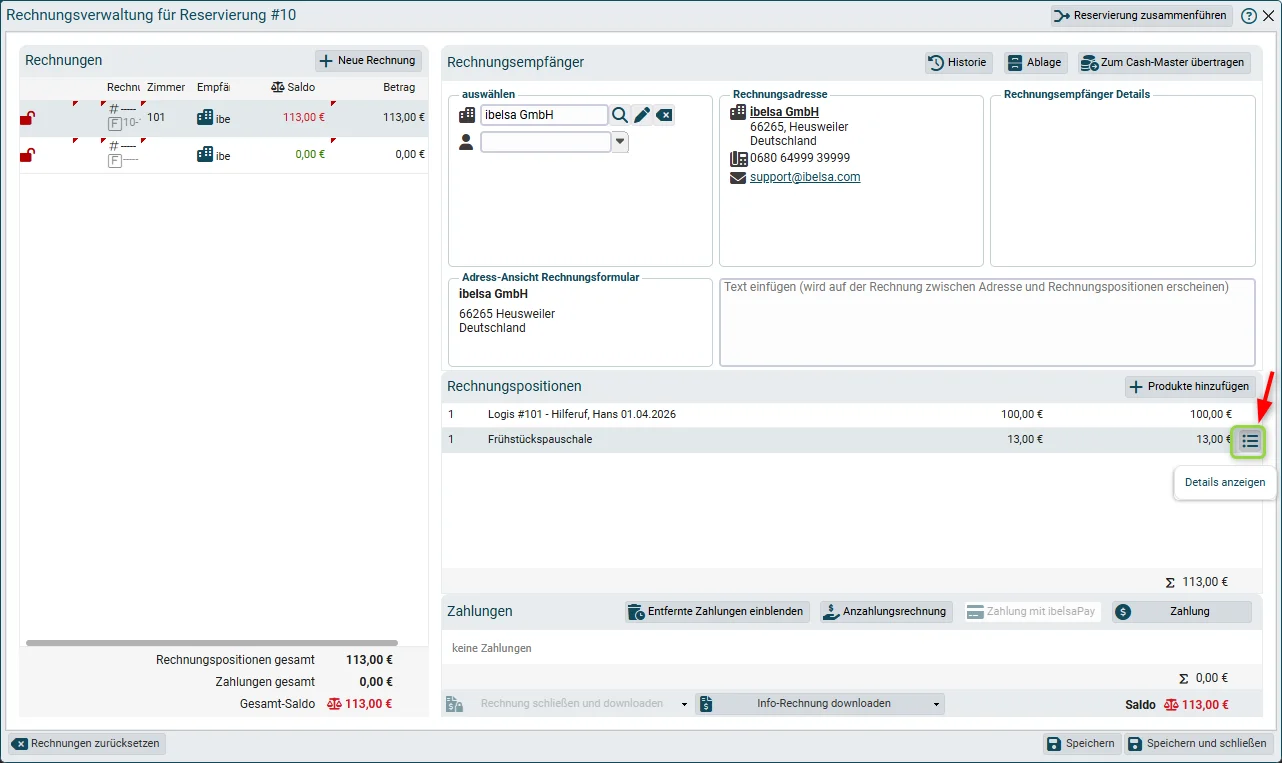This screenshot has width=1282, height=763.
Task: Click the magnifier search icon beside ibelsa GmbH
Action: 620,115
